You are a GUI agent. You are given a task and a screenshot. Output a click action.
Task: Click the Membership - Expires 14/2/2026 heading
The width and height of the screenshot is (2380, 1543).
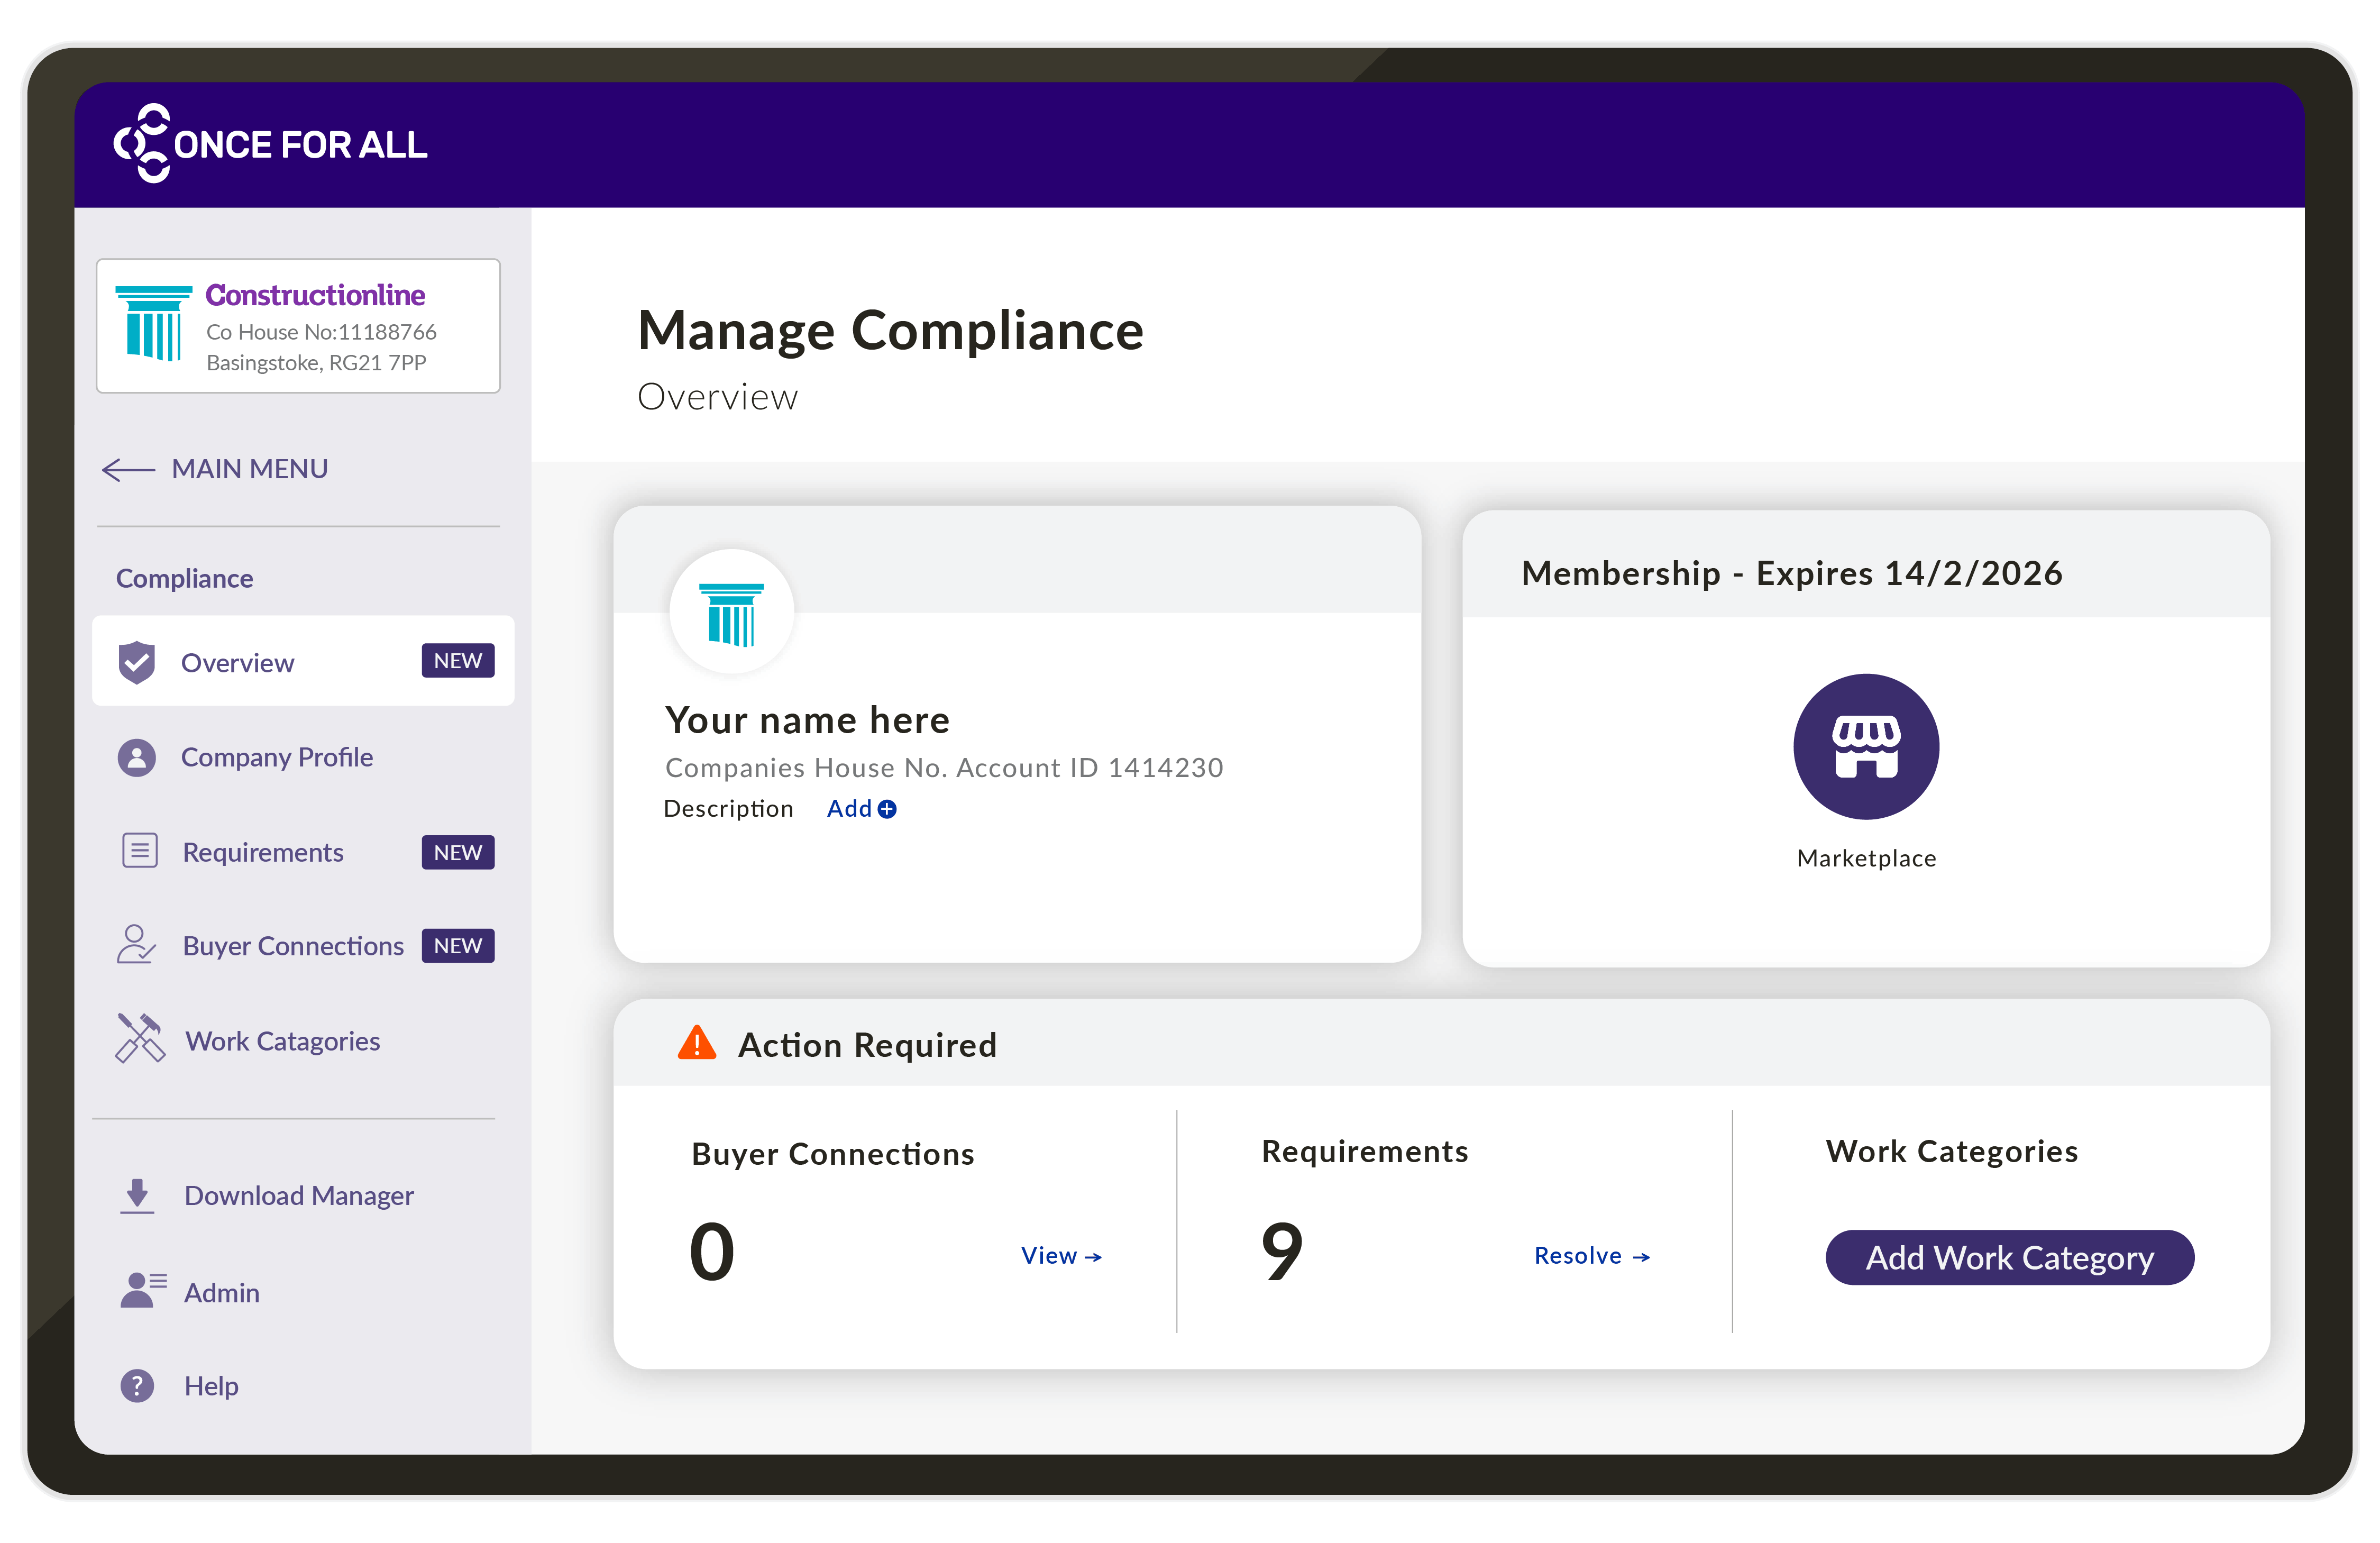[1791, 573]
